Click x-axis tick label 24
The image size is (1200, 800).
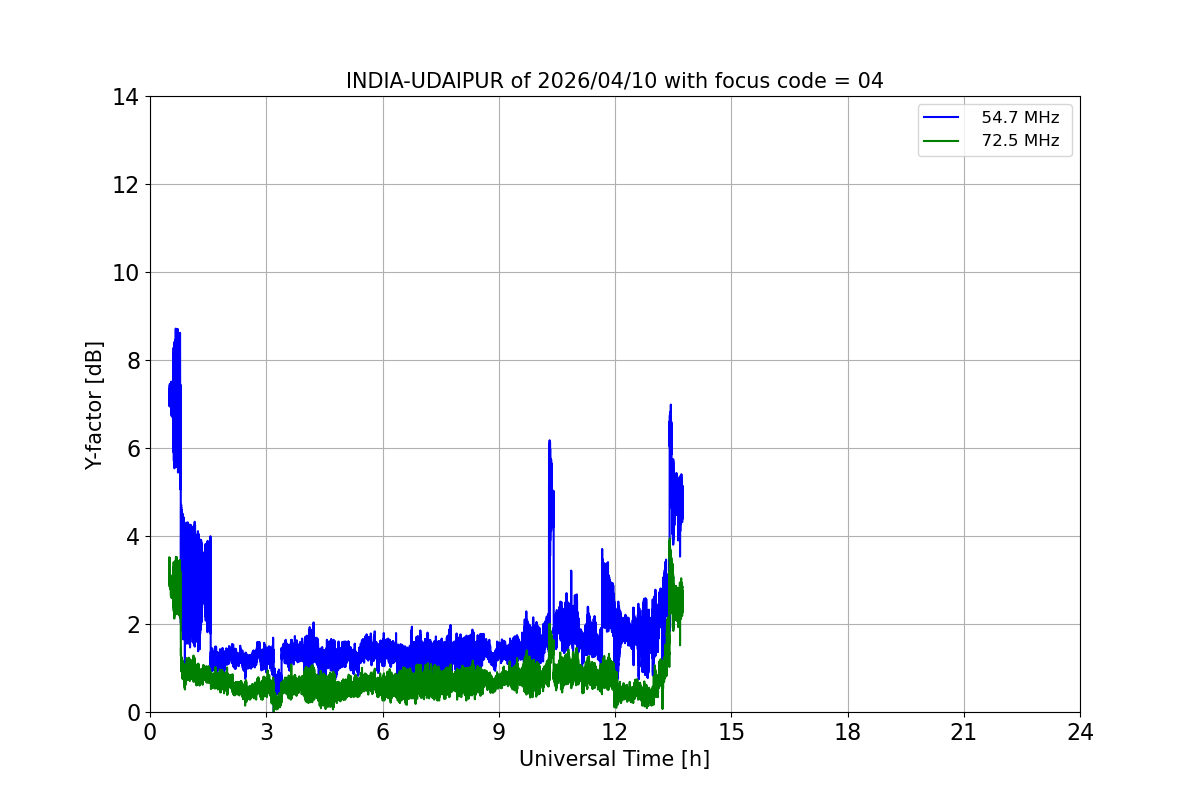click(1080, 732)
